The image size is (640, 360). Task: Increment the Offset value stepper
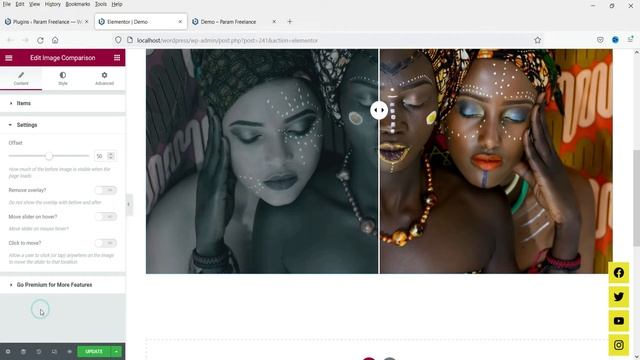click(111, 154)
